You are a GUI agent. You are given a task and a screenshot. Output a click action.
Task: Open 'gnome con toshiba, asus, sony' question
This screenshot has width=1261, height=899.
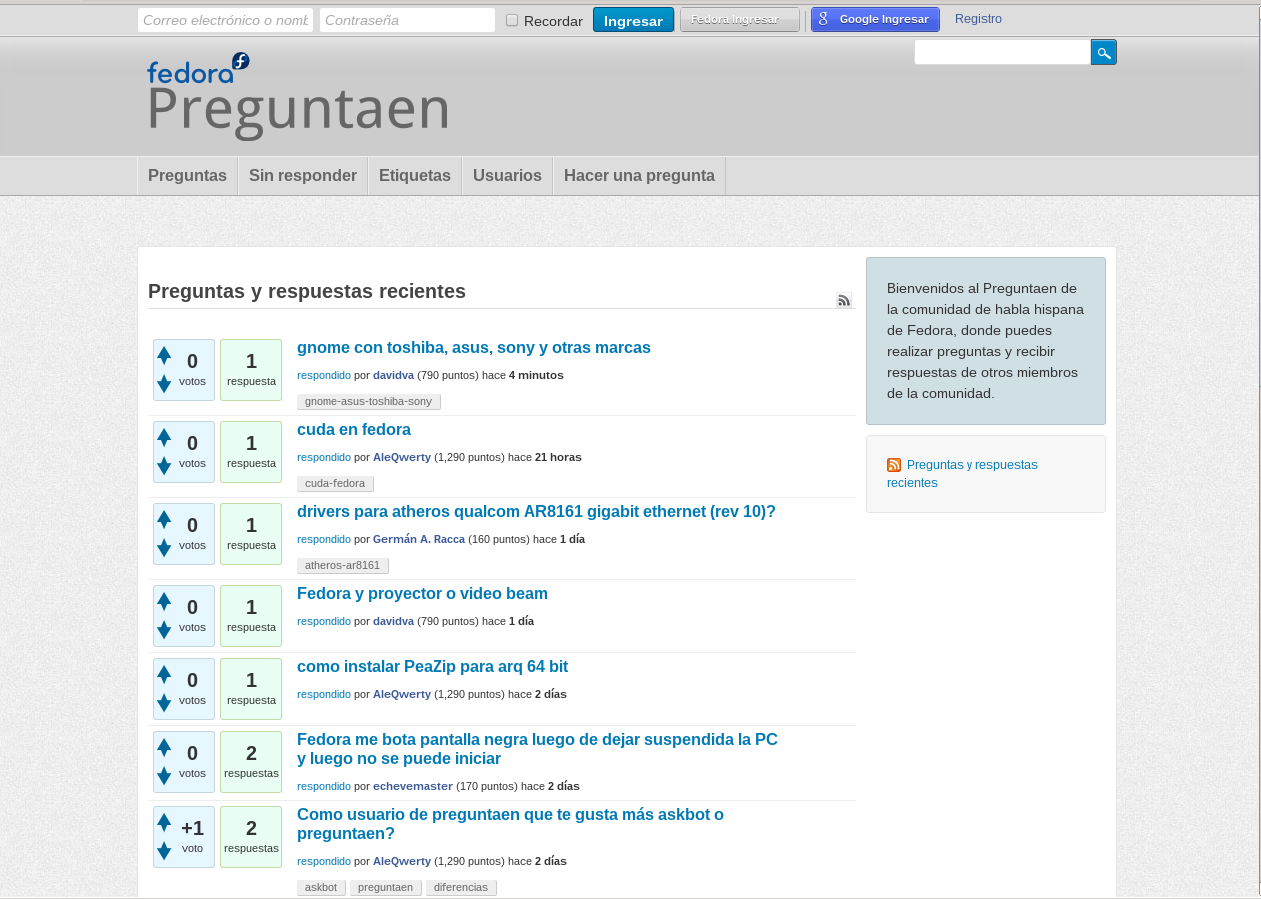tap(474, 348)
